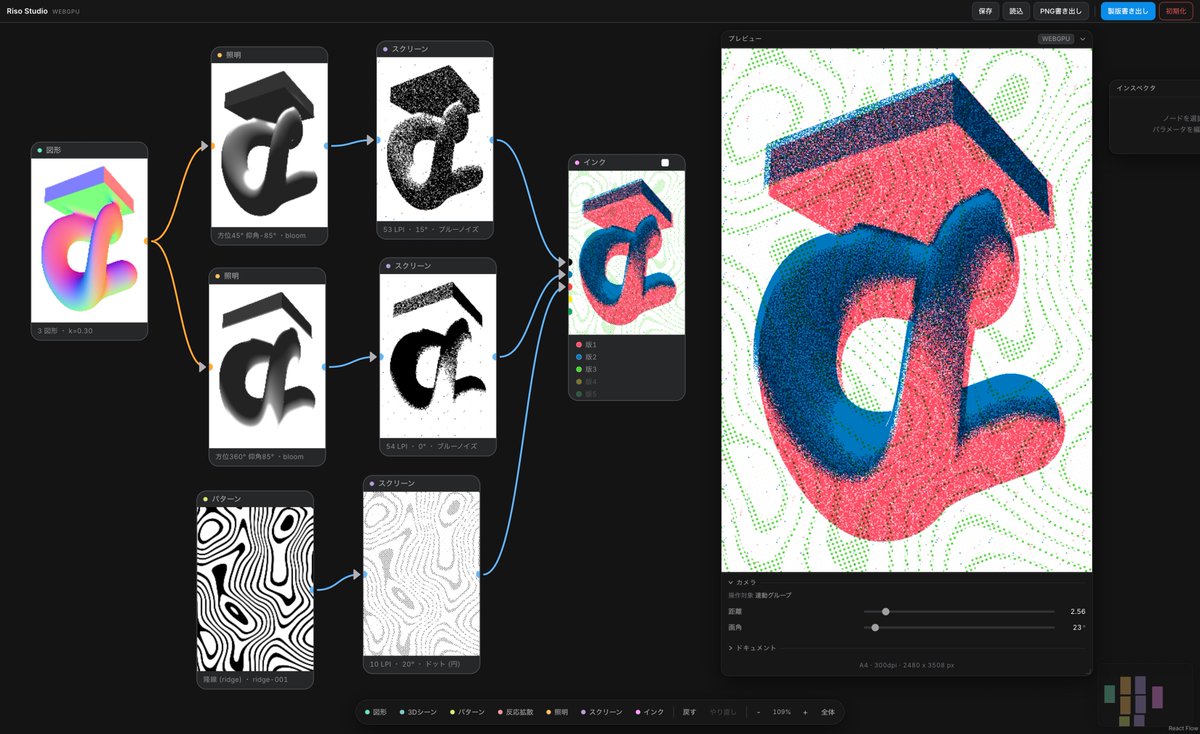Image resolution: width=1200 pixels, height=734 pixels.
Task: Click '稜線 (ridge) · ridge-001' caption
Action: (x=245, y=679)
